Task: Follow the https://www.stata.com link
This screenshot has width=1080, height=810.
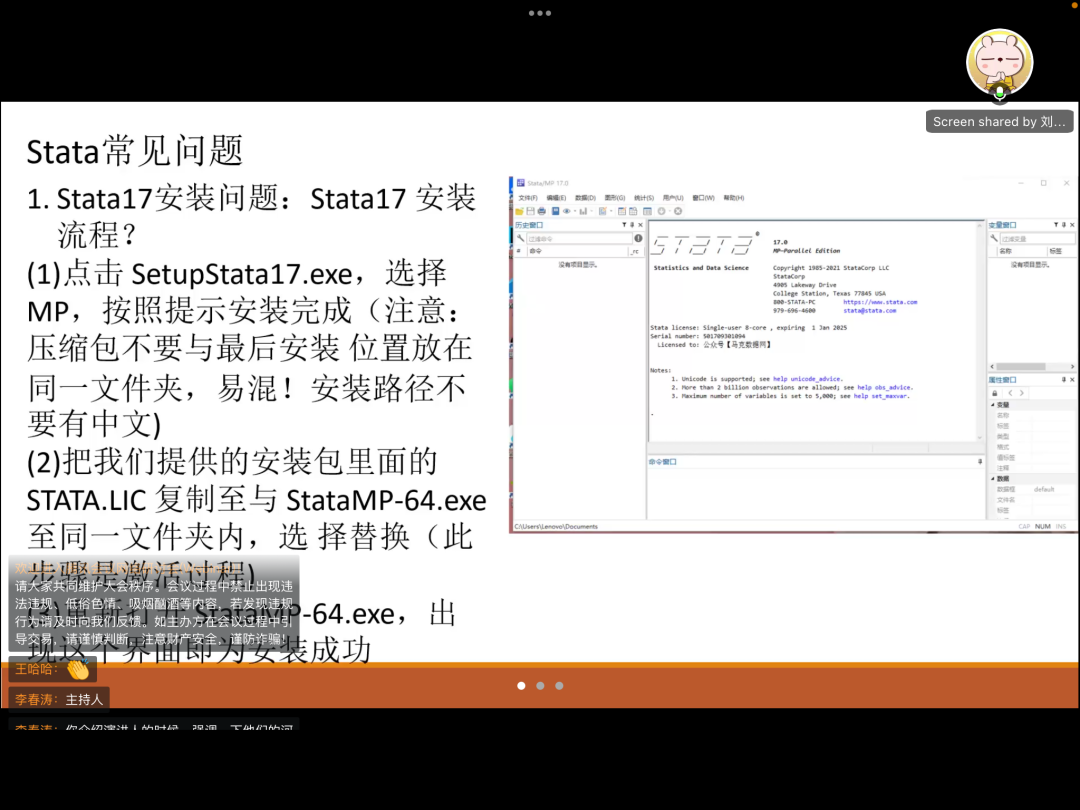Action: click(x=880, y=302)
